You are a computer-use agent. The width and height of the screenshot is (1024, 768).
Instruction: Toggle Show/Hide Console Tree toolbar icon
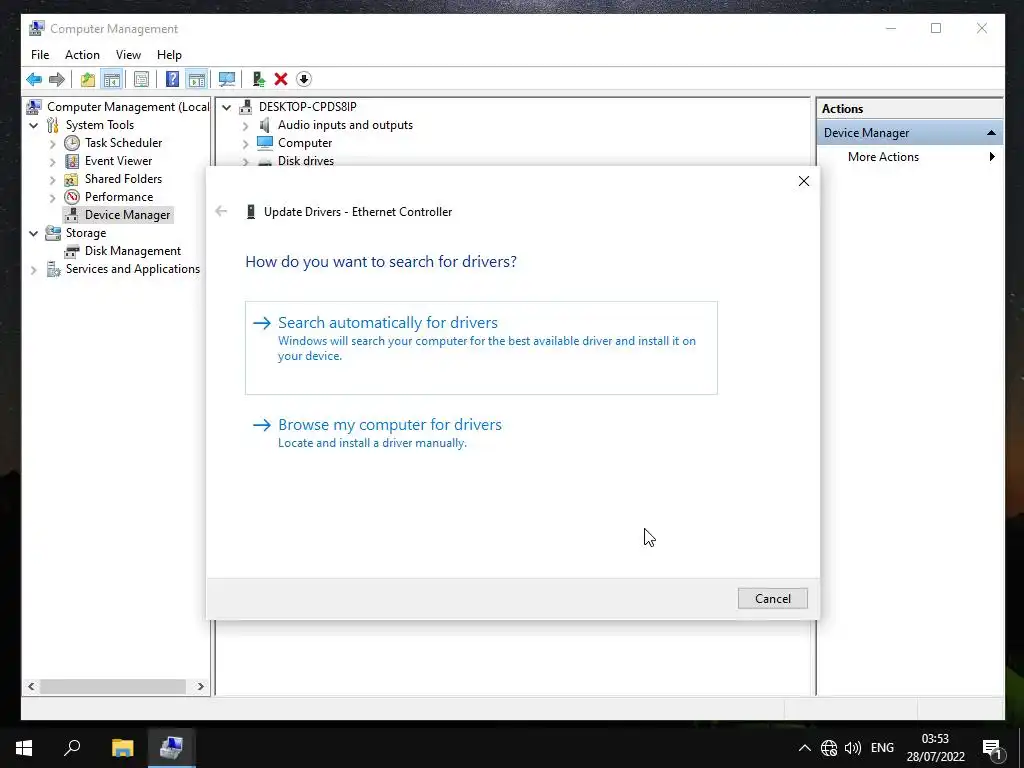pyautogui.click(x=112, y=80)
